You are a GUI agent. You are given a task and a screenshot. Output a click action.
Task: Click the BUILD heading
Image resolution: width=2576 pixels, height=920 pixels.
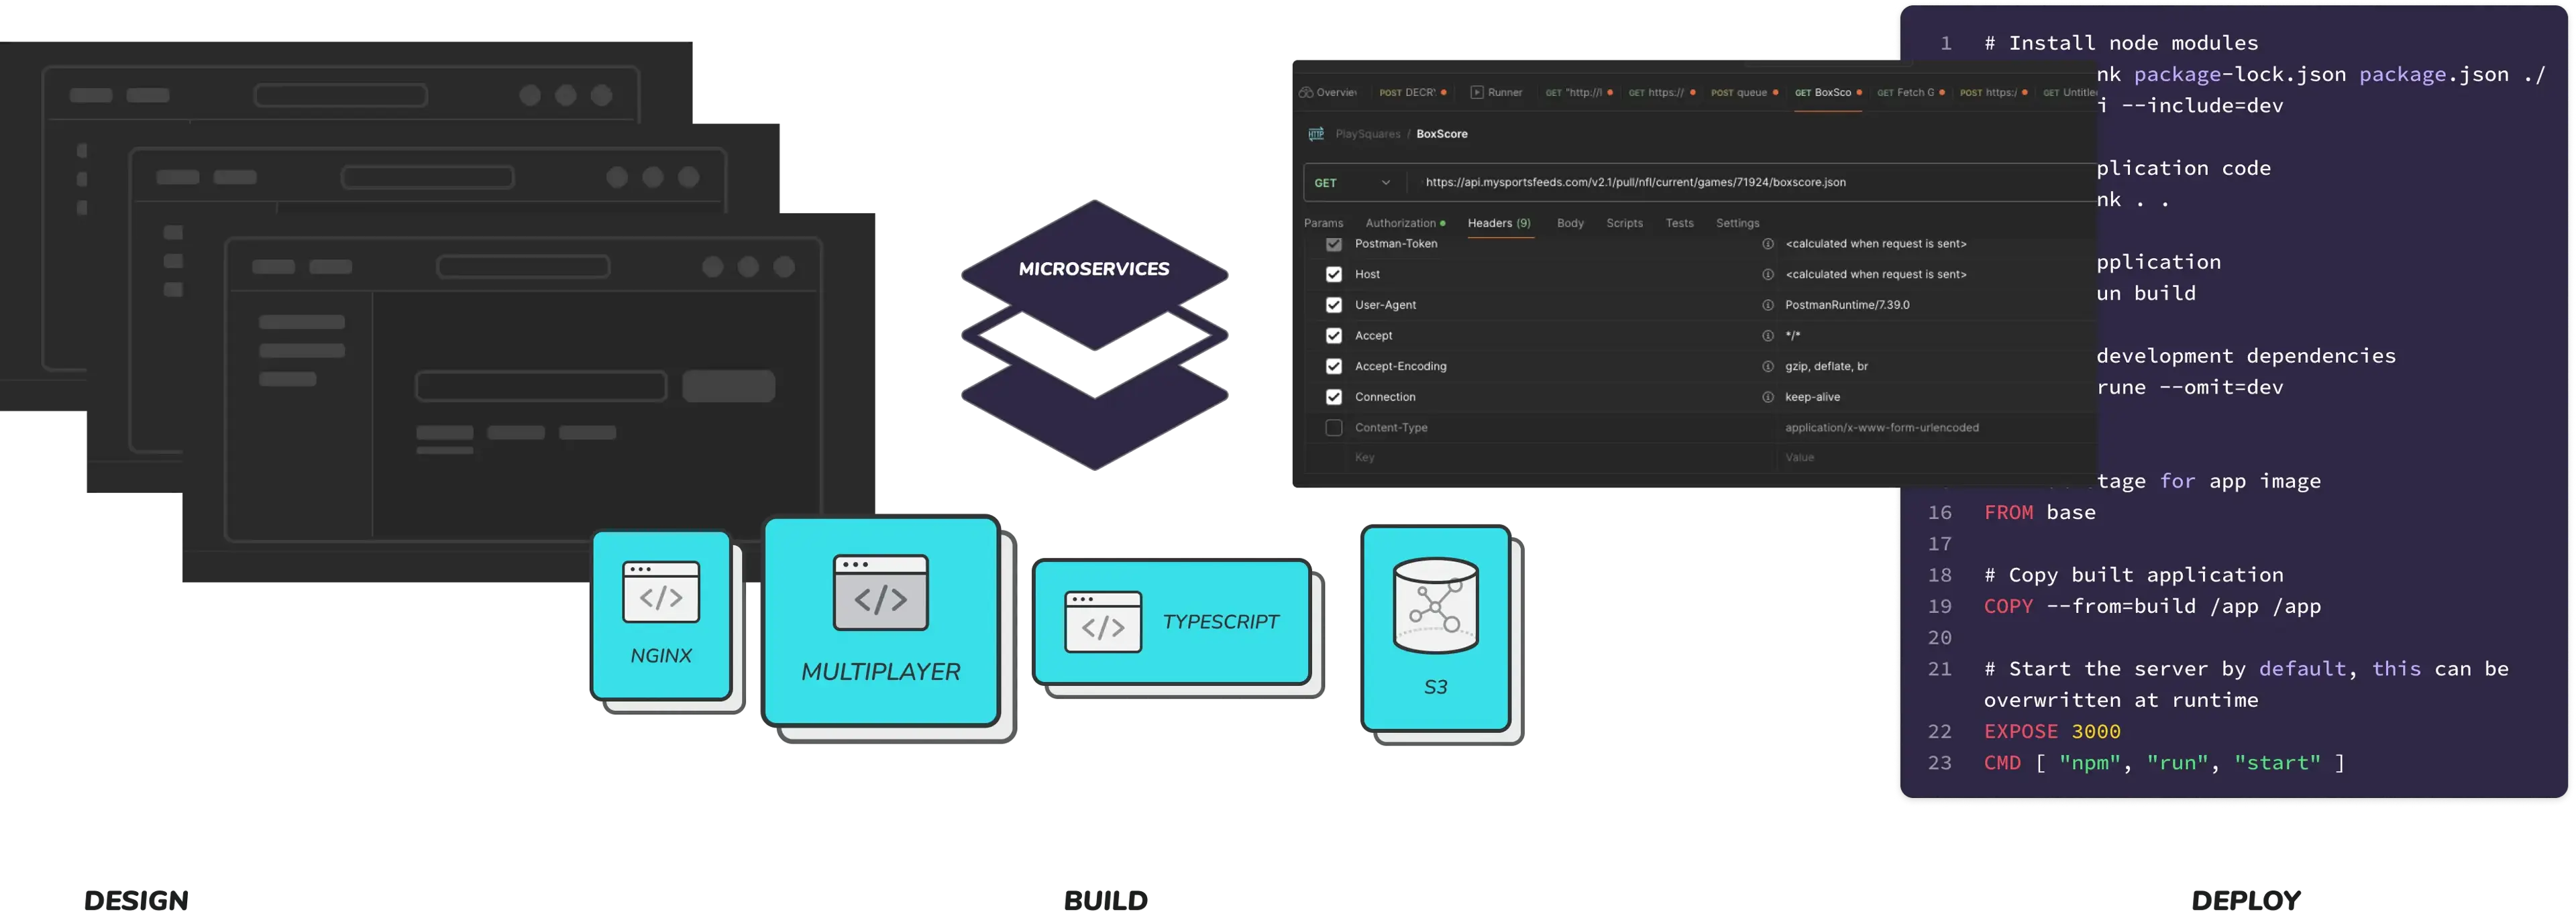tap(1105, 900)
